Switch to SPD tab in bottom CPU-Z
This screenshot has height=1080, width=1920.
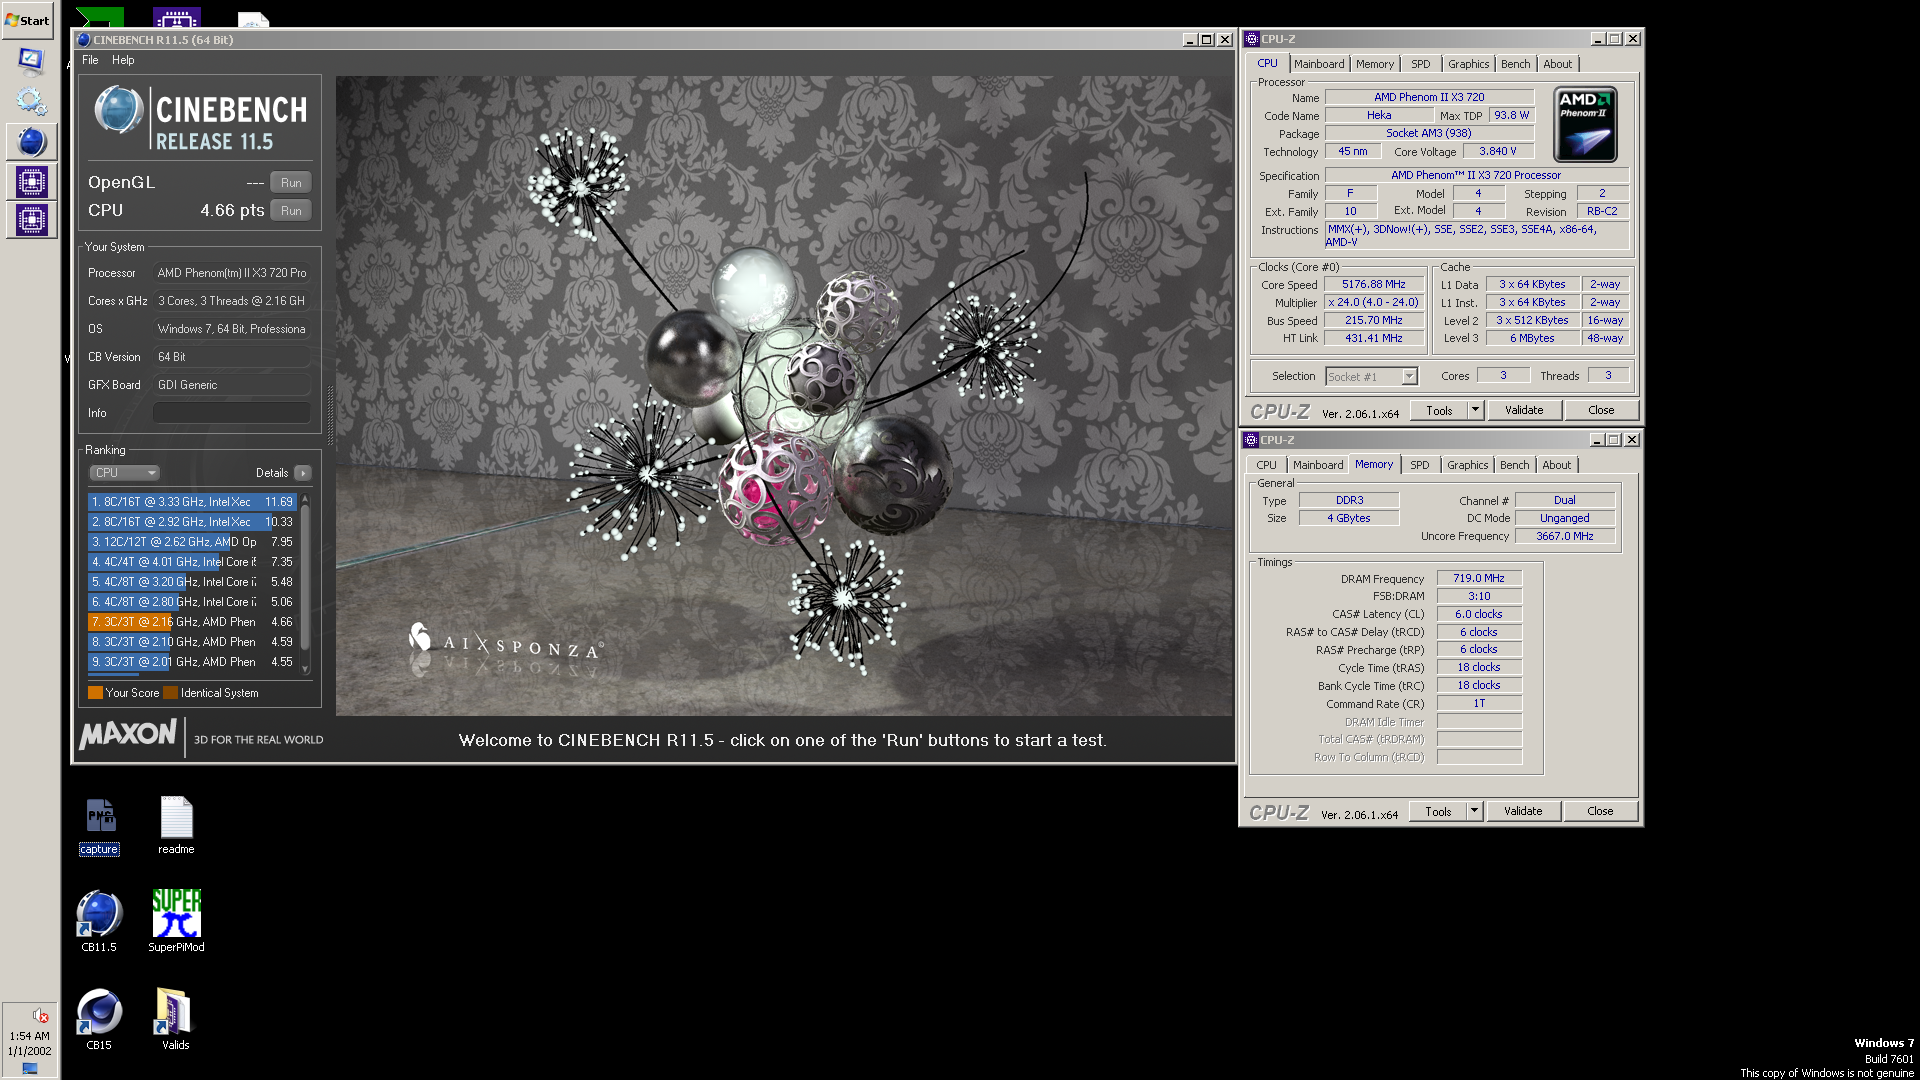(1420, 465)
